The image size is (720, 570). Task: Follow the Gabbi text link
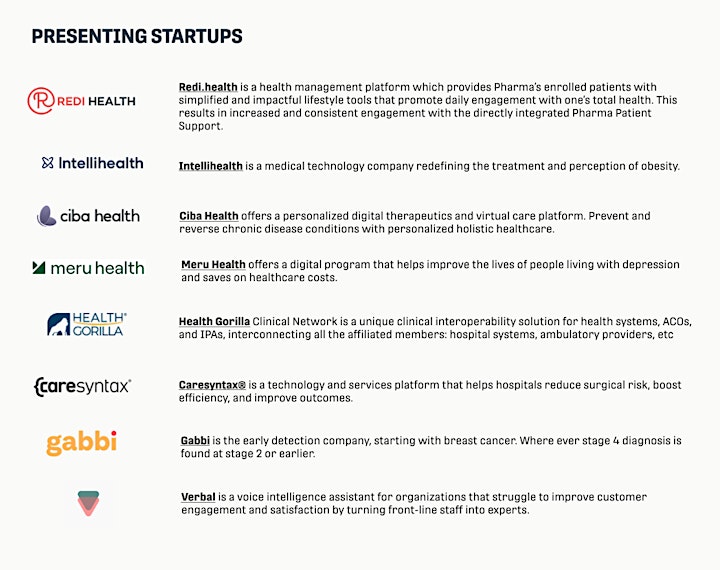[x=195, y=440]
